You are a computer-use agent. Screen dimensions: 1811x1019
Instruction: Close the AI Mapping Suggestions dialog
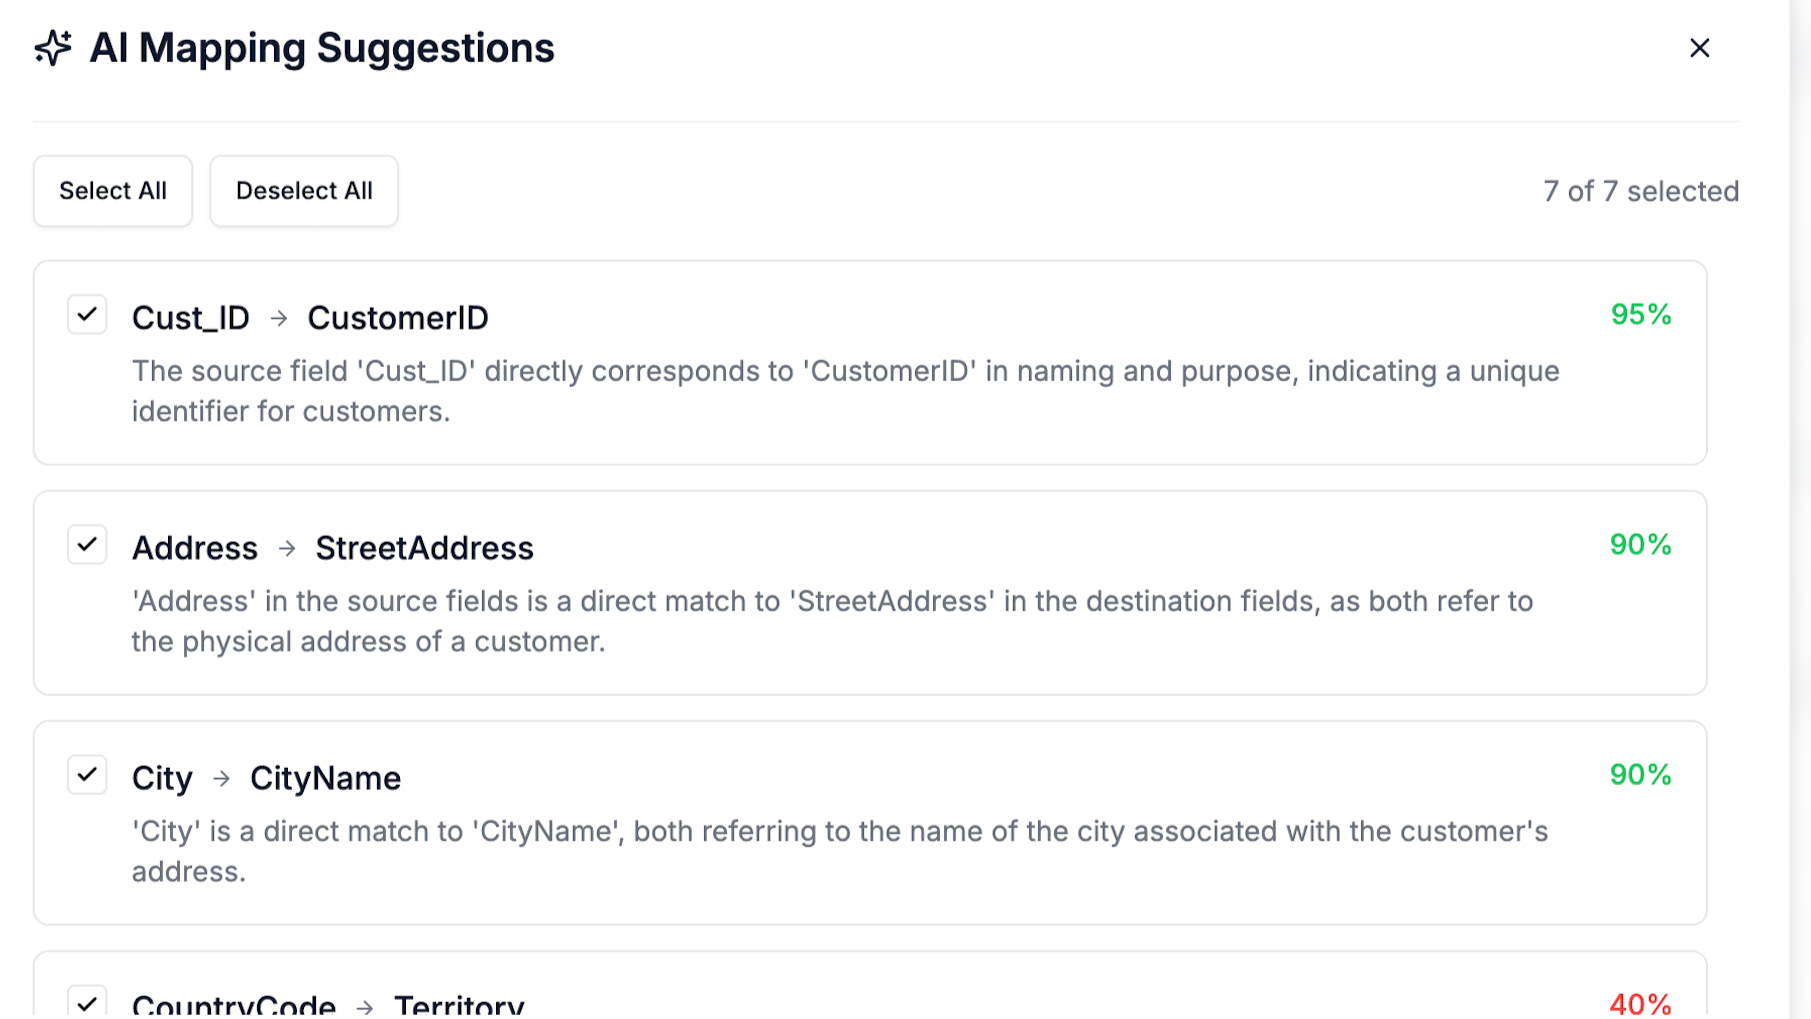pos(1699,48)
